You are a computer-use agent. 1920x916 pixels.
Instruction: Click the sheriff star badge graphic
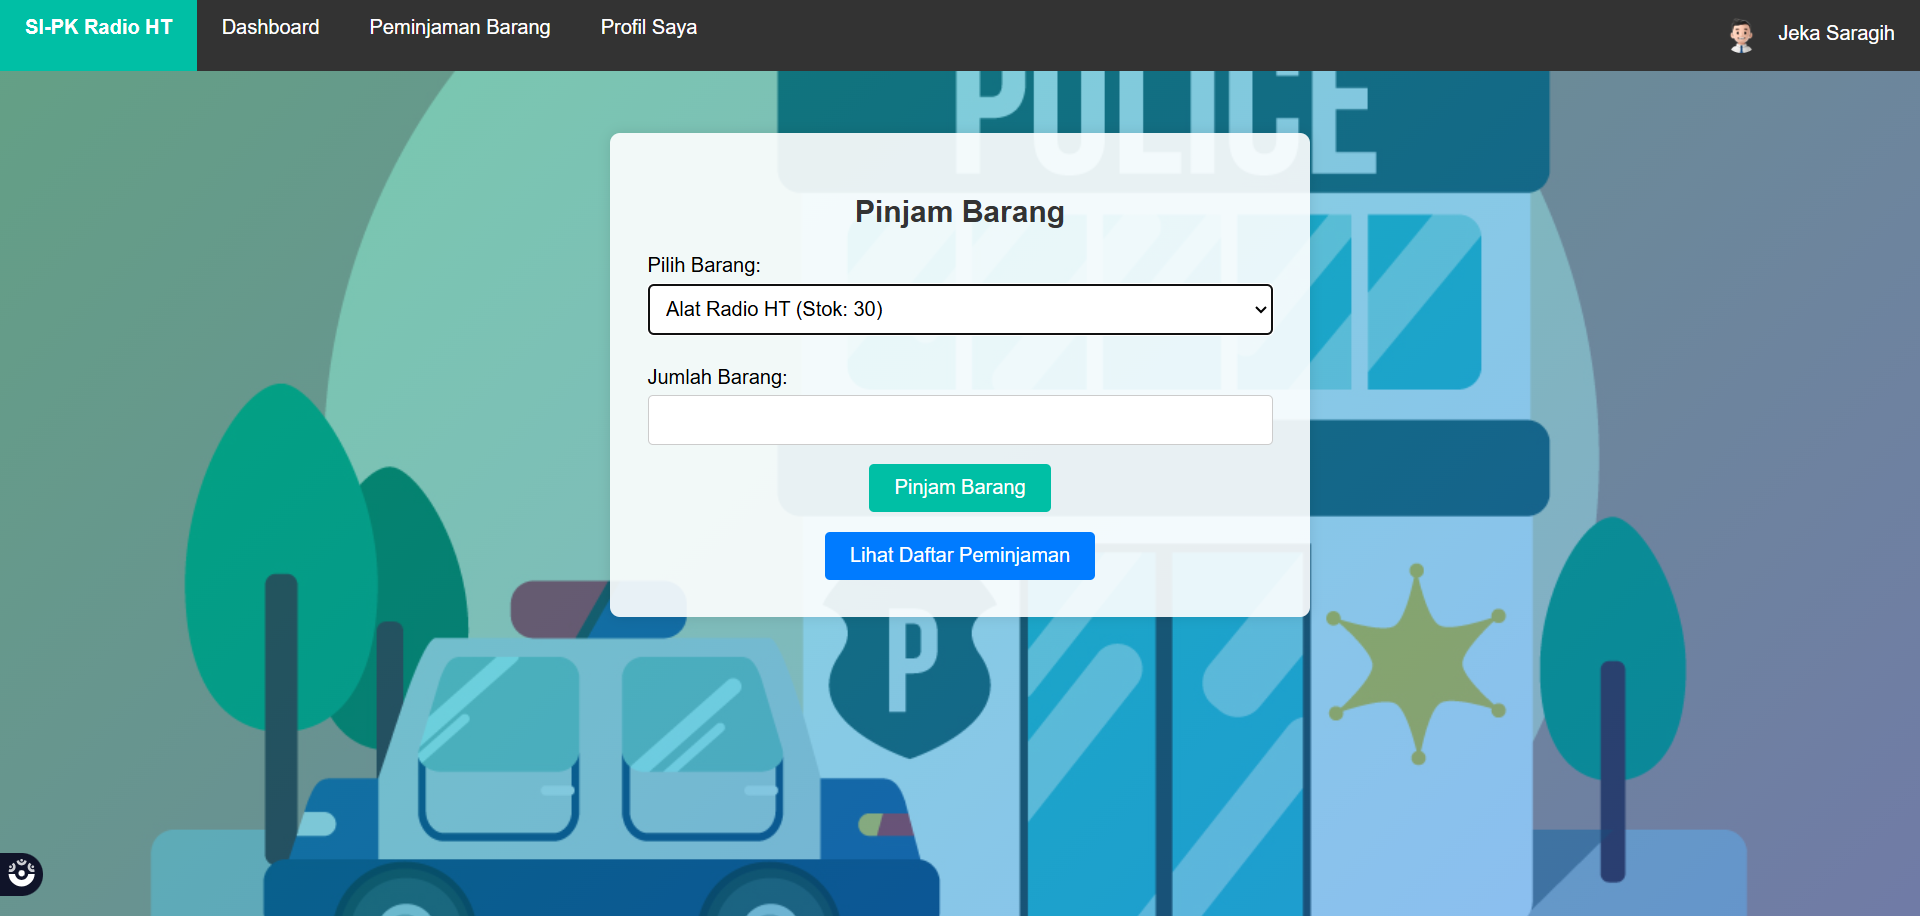1416,664
